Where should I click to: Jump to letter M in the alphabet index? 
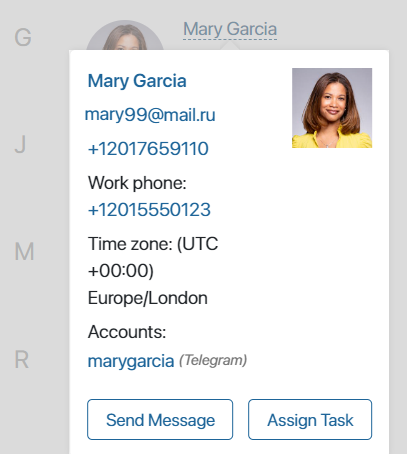coord(24,251)
